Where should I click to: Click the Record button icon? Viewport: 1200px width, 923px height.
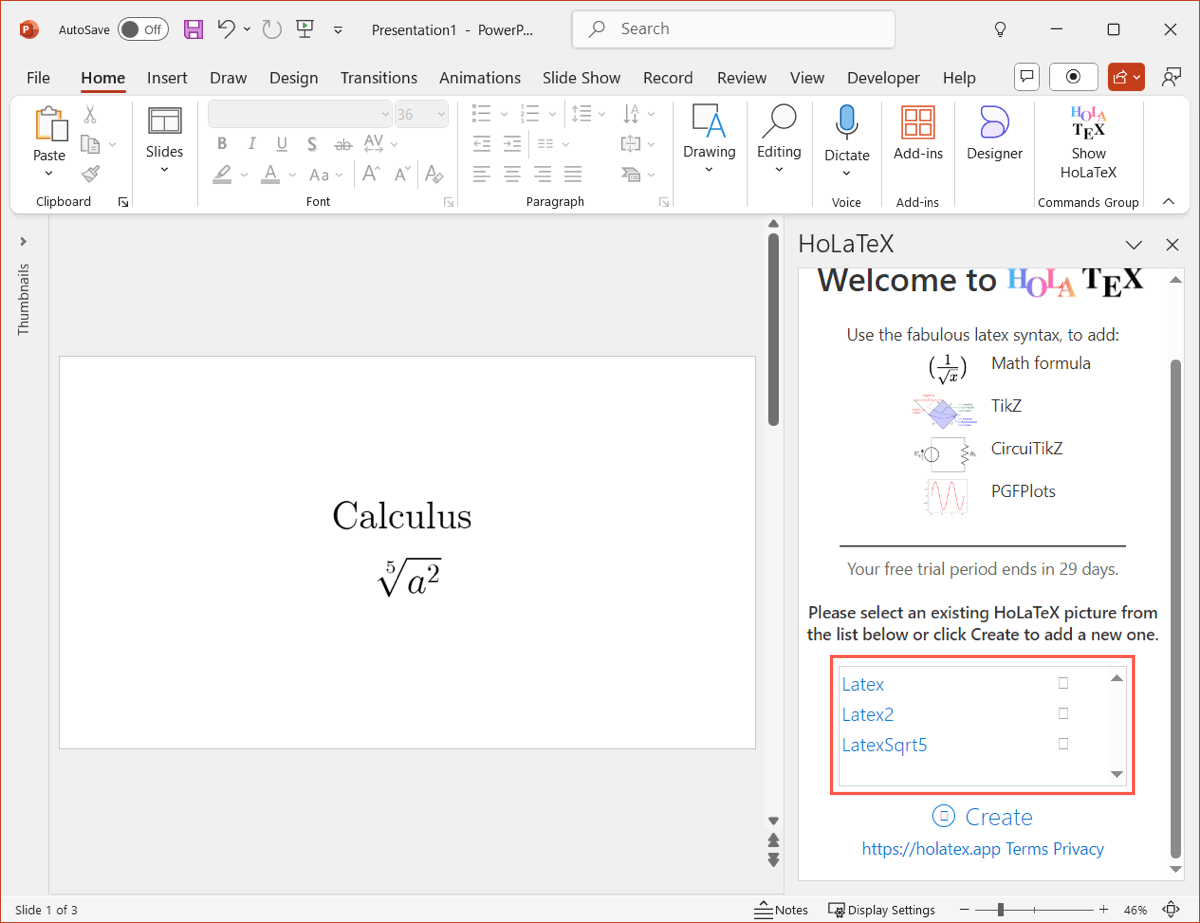[x=1074, y=76]
